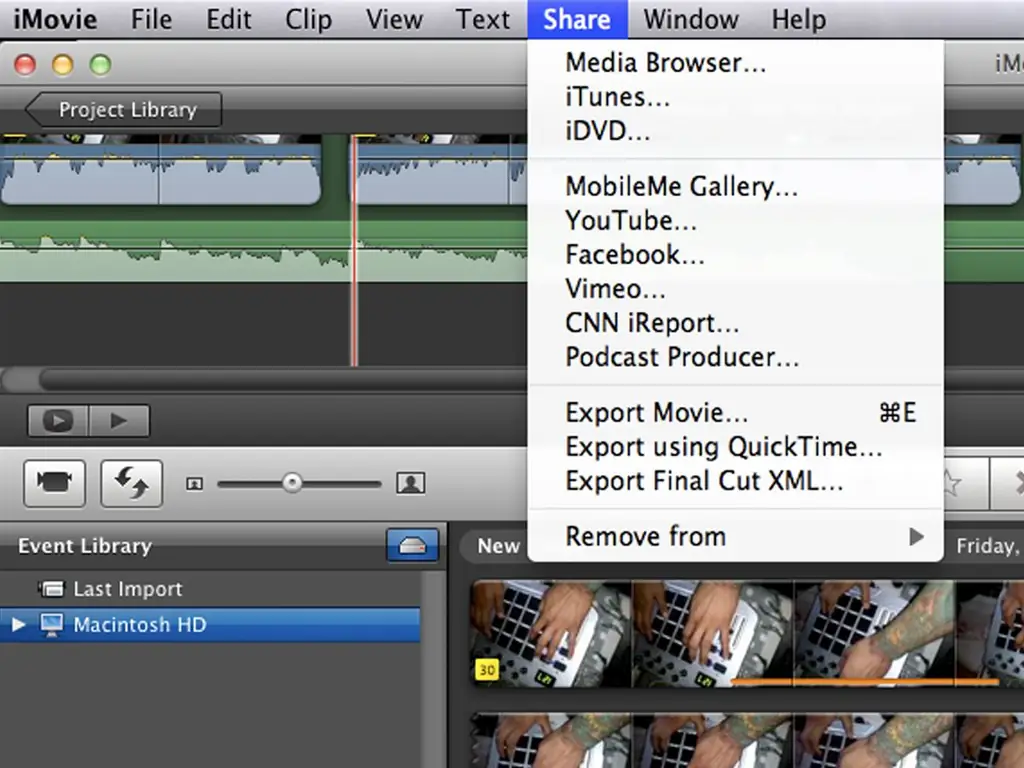Screen dimensions: 1024x768
Task: Click the Last Import filmstrip icon
Action: pos(52,589)
